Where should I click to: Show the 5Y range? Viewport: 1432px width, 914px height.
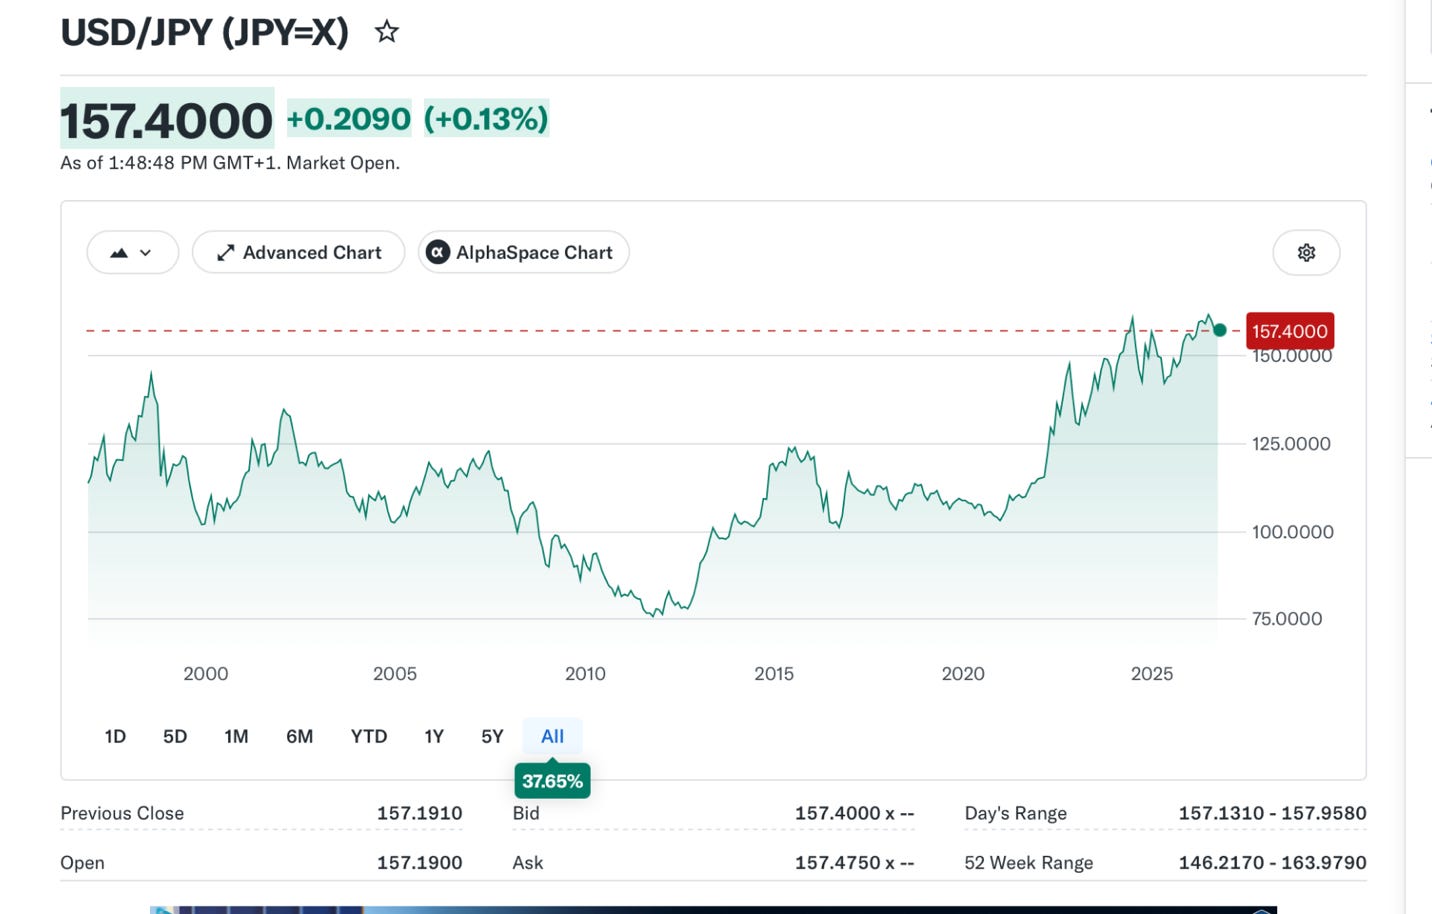(x=492, y=737)
